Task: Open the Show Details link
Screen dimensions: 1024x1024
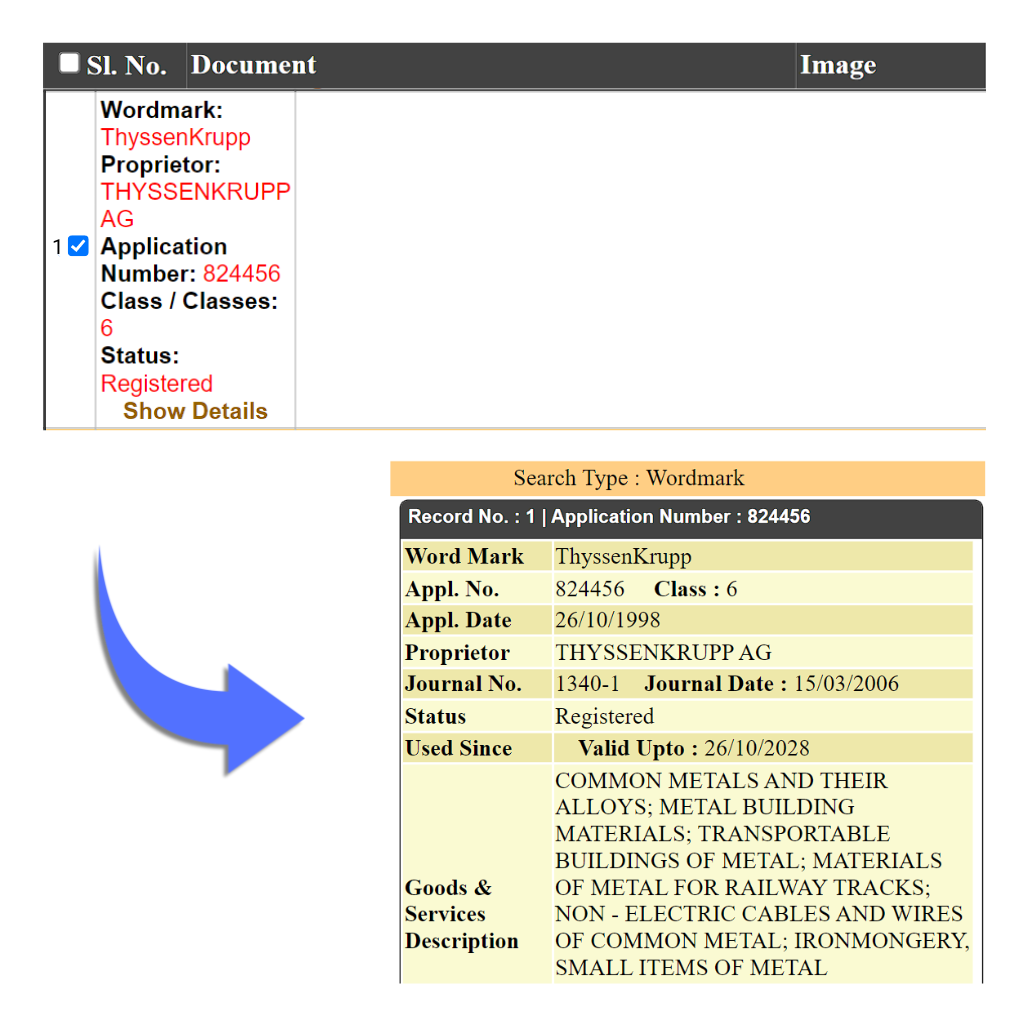Action: point(195,411)
